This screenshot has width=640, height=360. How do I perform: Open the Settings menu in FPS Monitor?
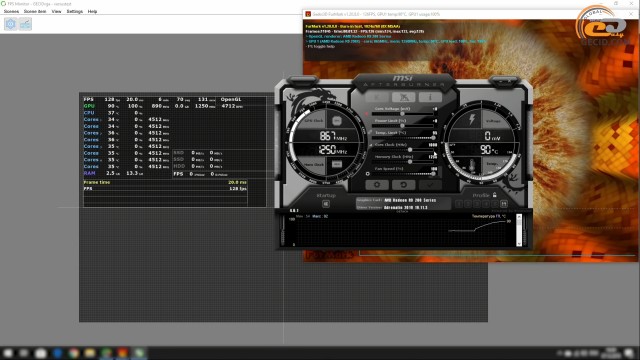[75, 11]
